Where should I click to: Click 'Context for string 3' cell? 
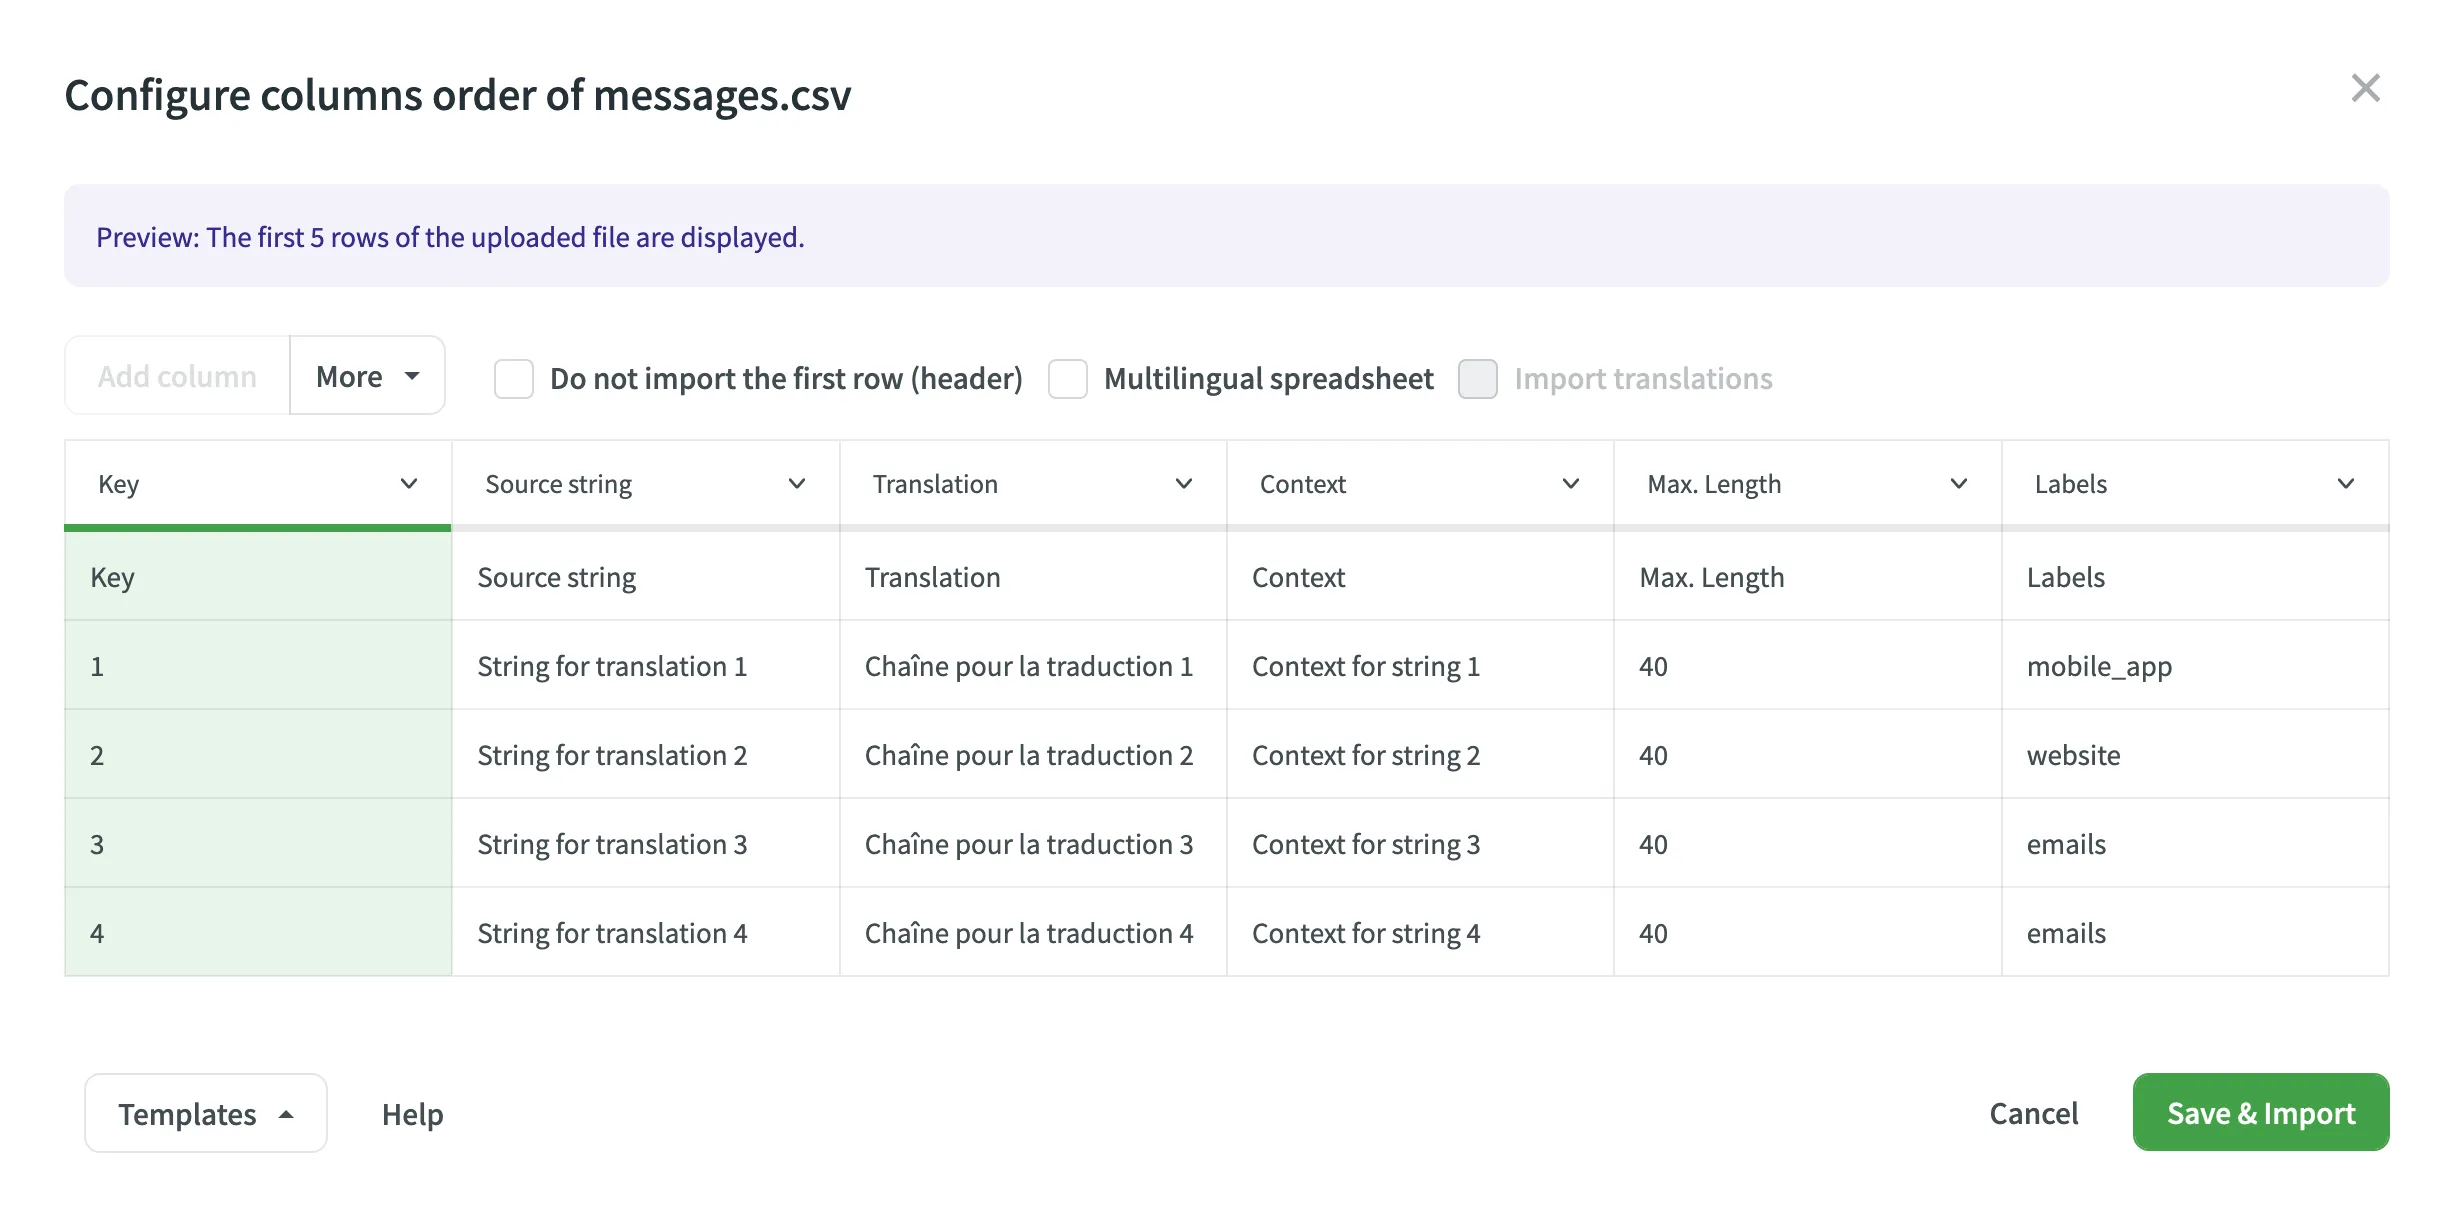tap(1420, 844)
